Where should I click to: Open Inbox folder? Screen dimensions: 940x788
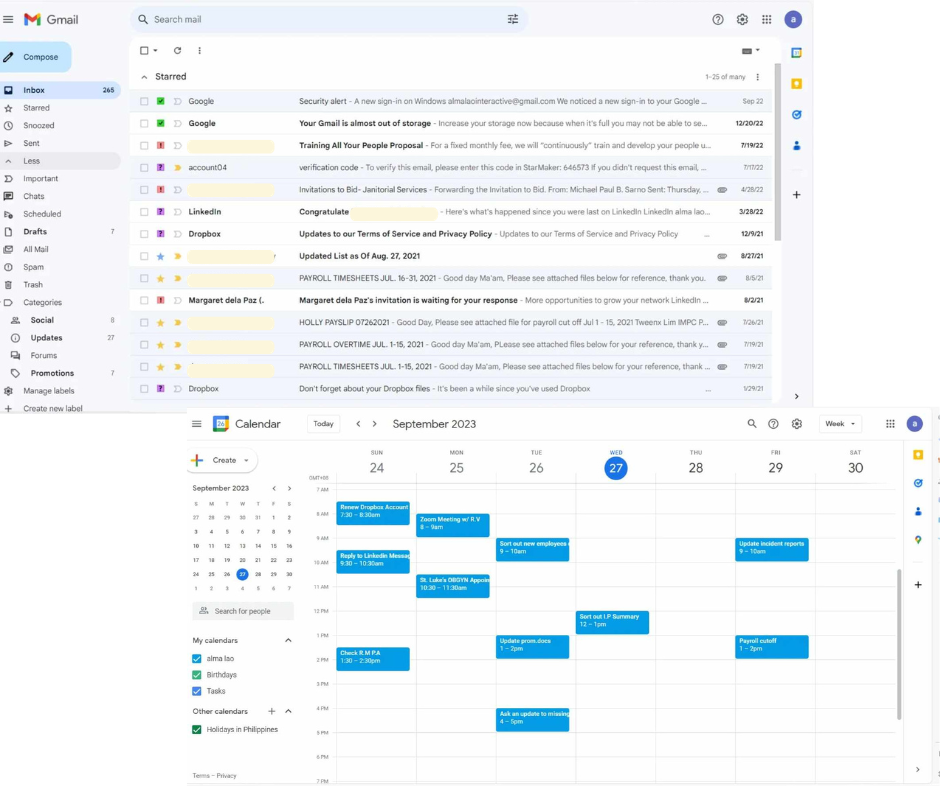(60, 90)
